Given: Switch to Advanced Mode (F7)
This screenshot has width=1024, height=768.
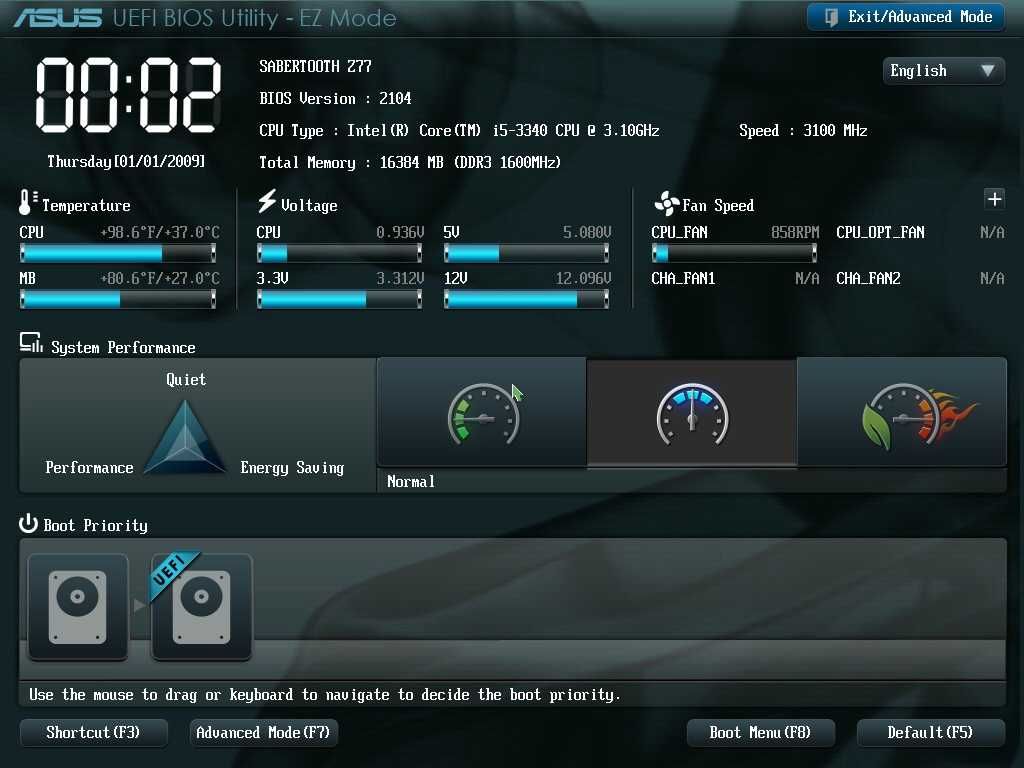Looking at the screenshot, I should click(263, 733).
